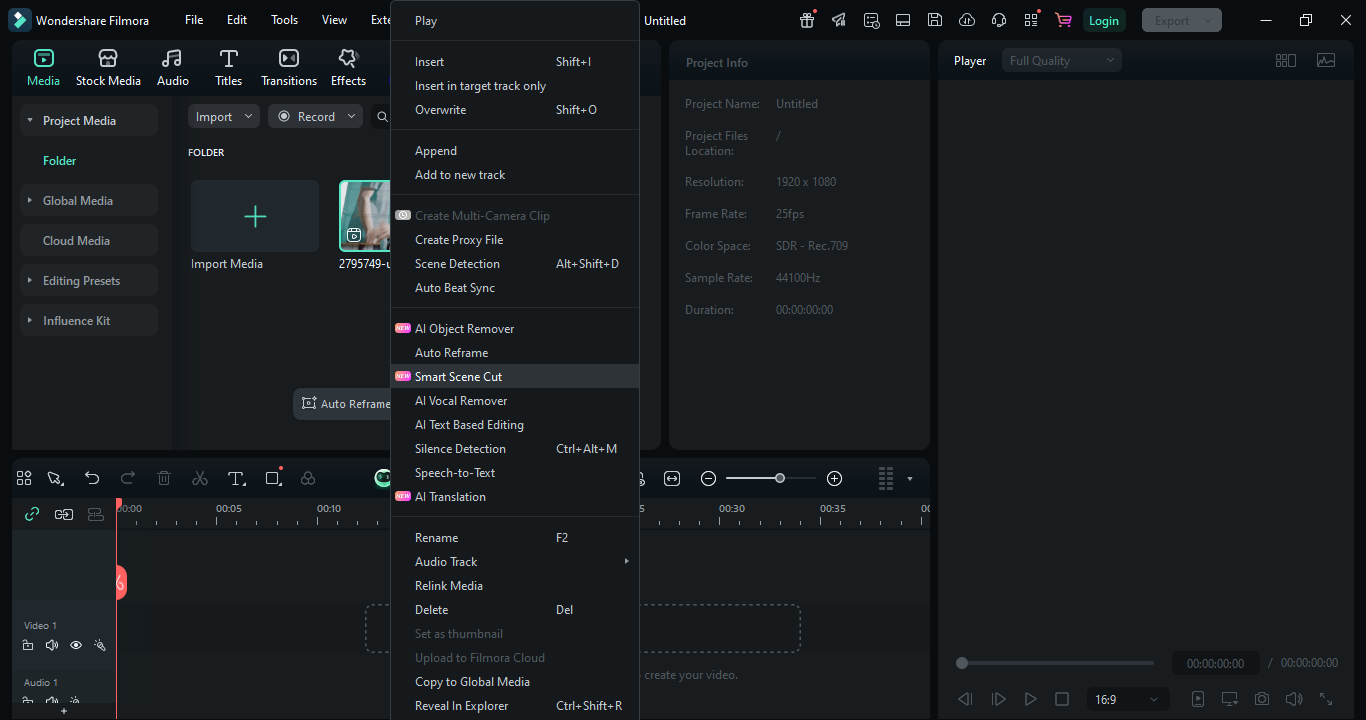Toggle player volume speaker icon
1366x720 pixels.
point(1294,699)
